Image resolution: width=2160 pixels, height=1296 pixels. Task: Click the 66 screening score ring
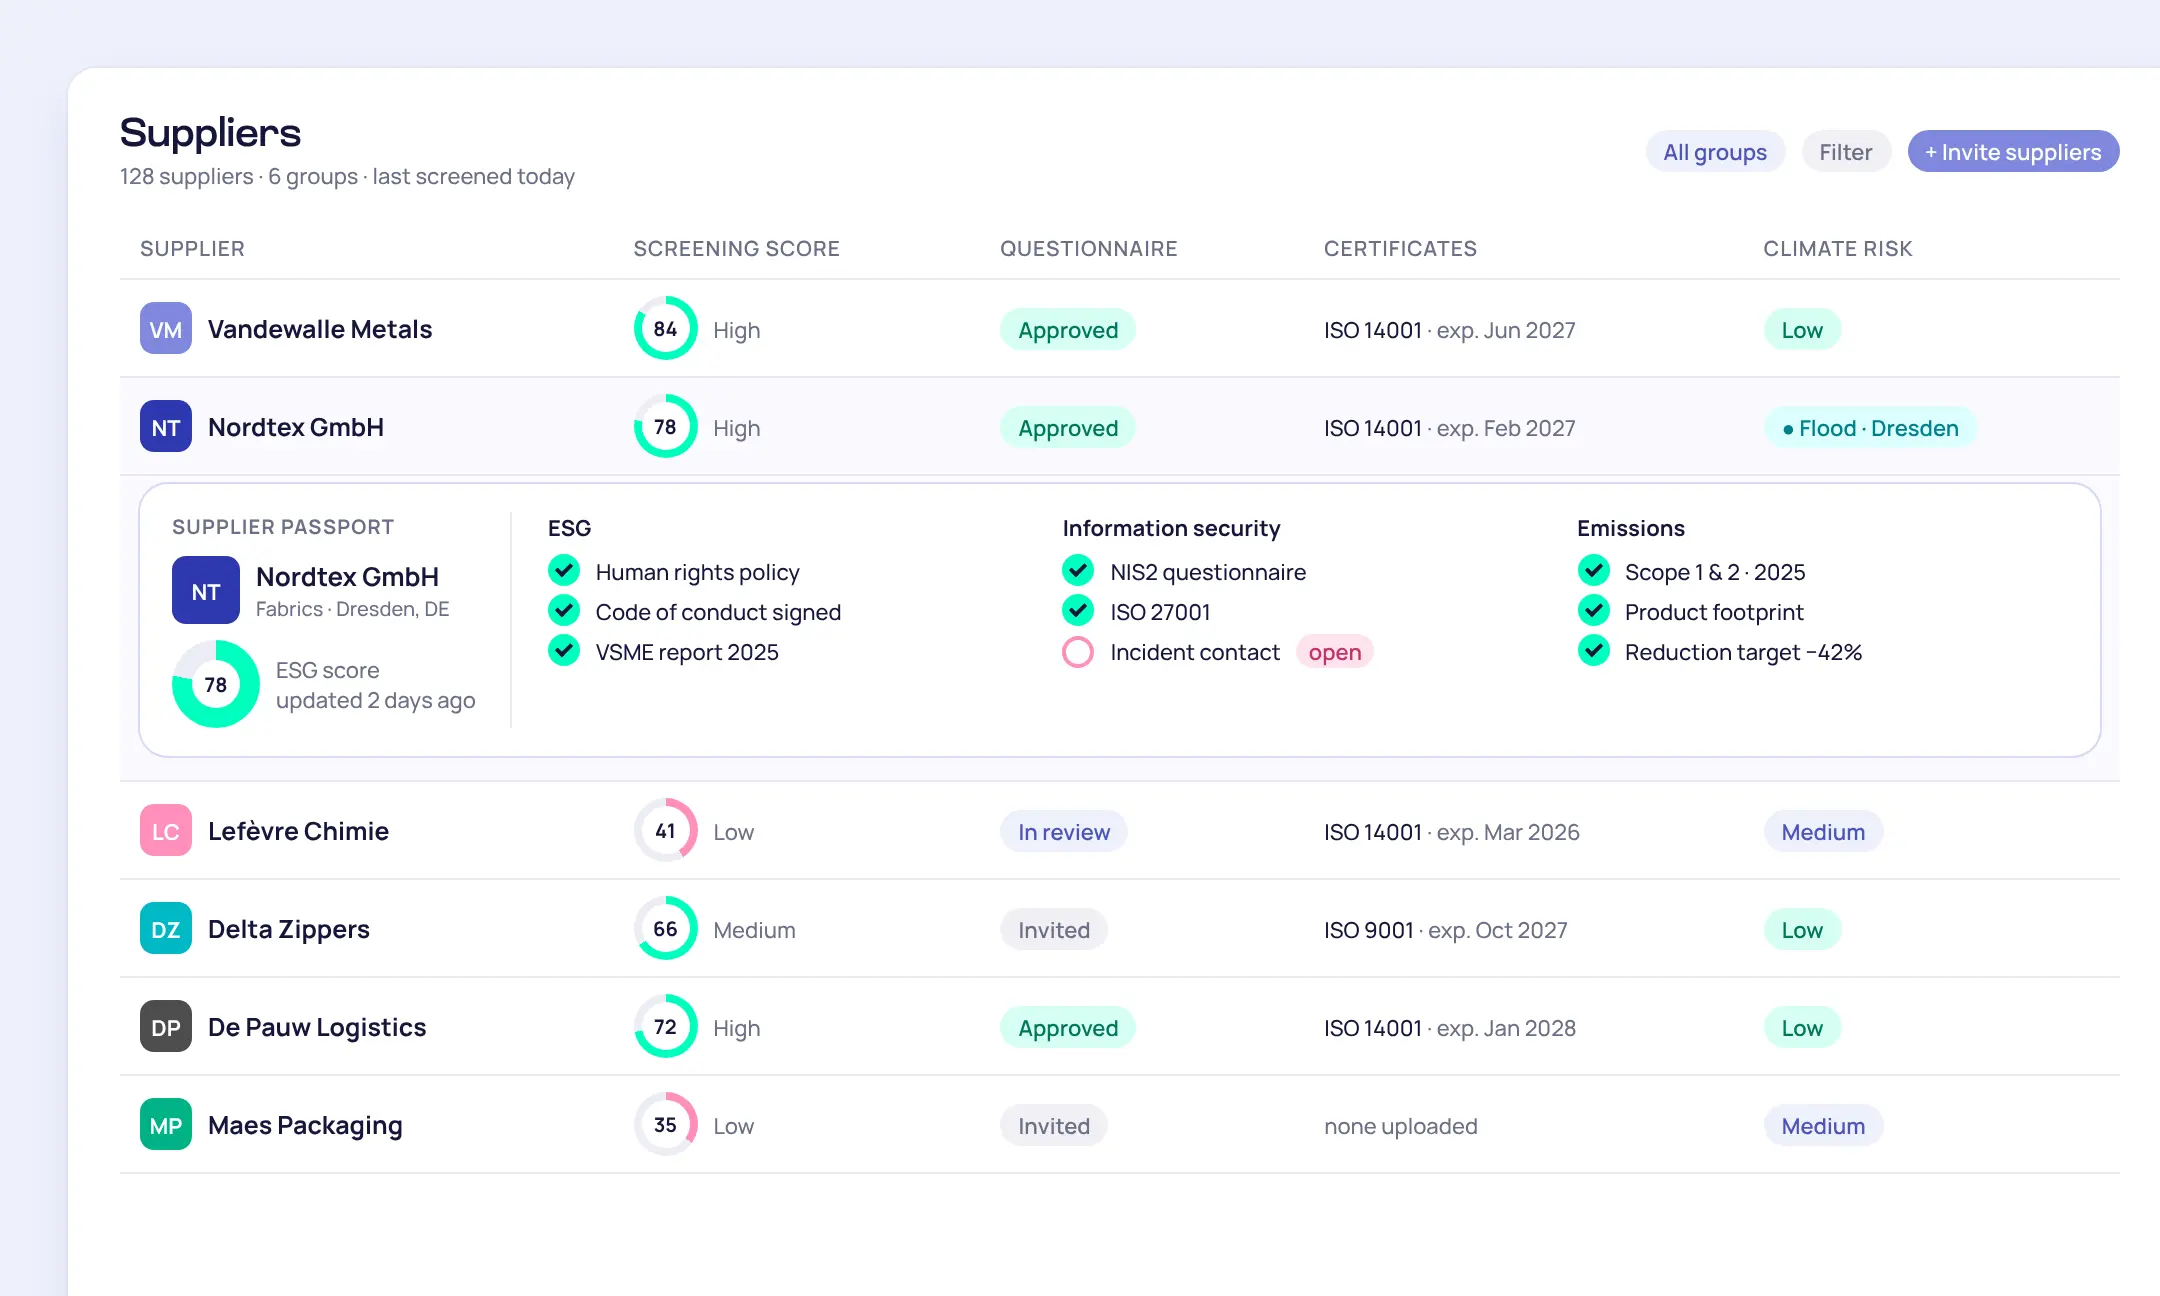[x=665, y=929]
